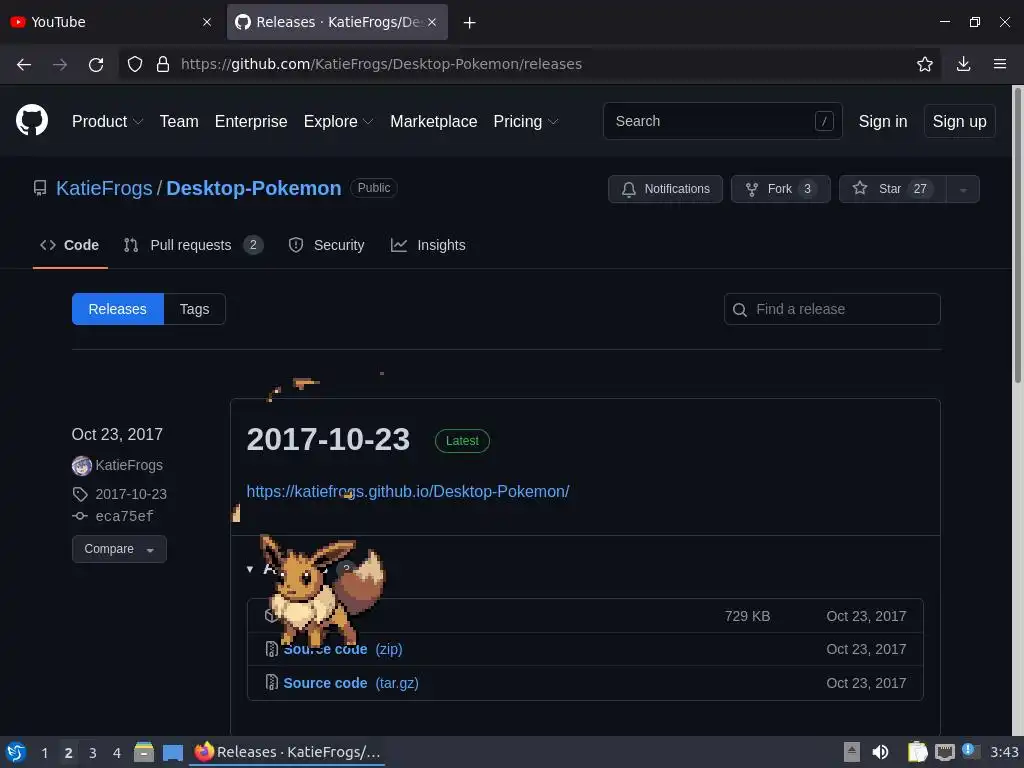This screenshot has width=1024, height=768.
Task: Open the Team page link
Action: coord(179,121)
